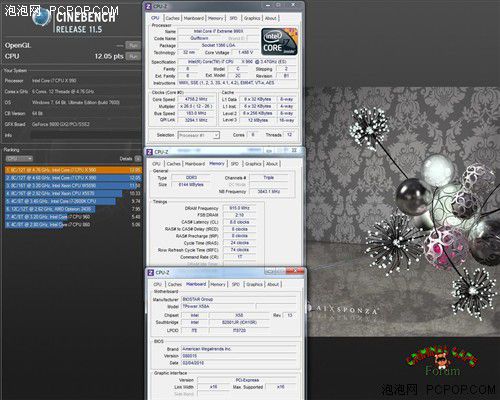Select ranking row 8, 4C/8T @ 2.80 GHz
Image resolution: width=500 pixels, height=400 pixels.
73,225
